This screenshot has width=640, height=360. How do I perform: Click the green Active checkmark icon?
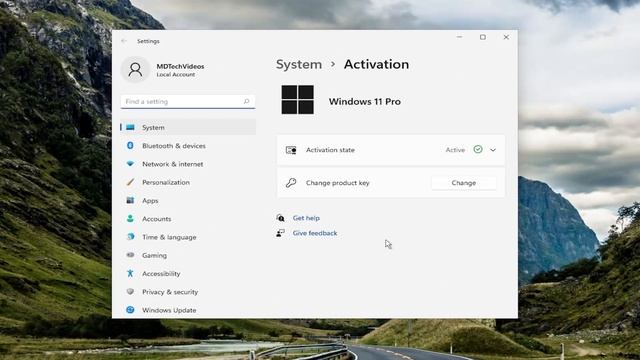point(478,149)
